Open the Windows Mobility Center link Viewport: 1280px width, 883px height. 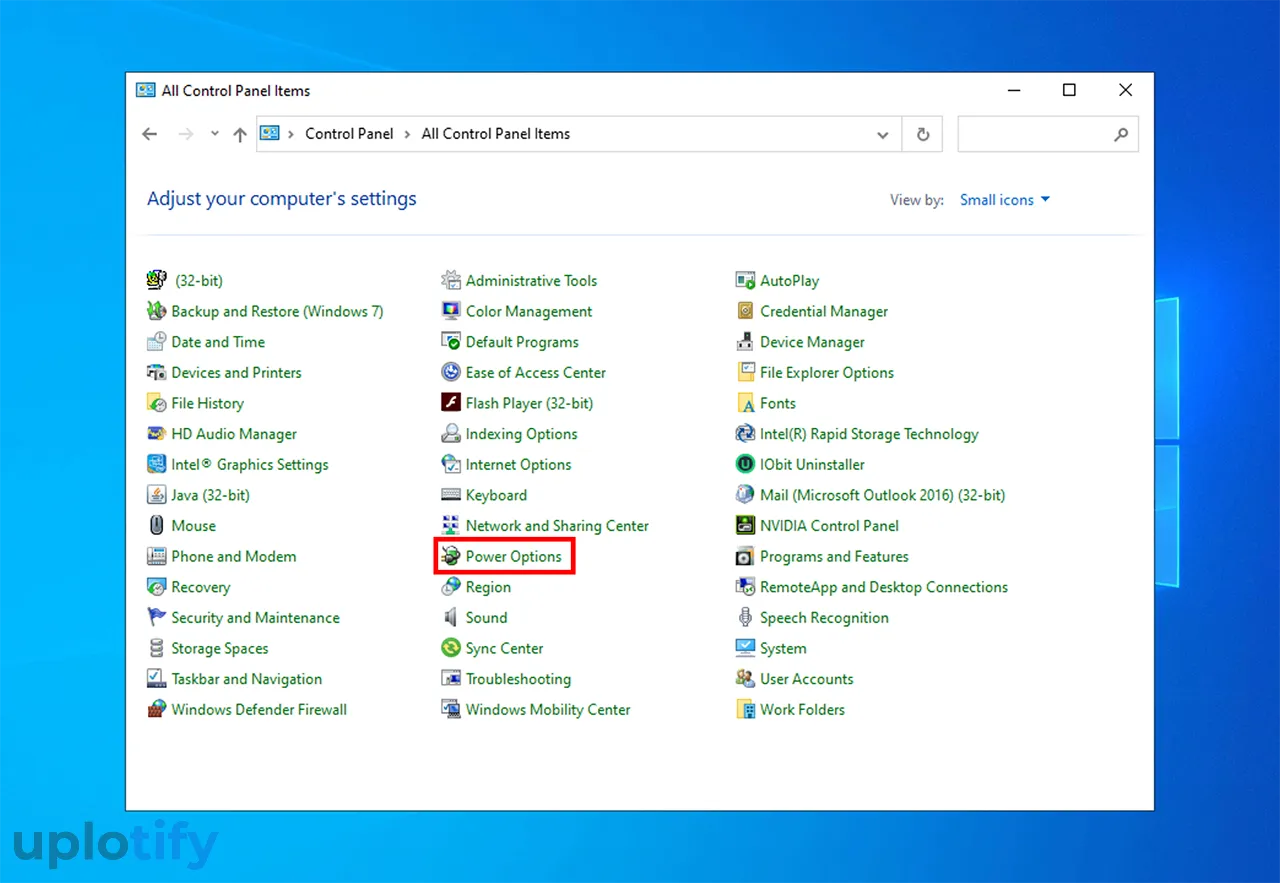548,710
